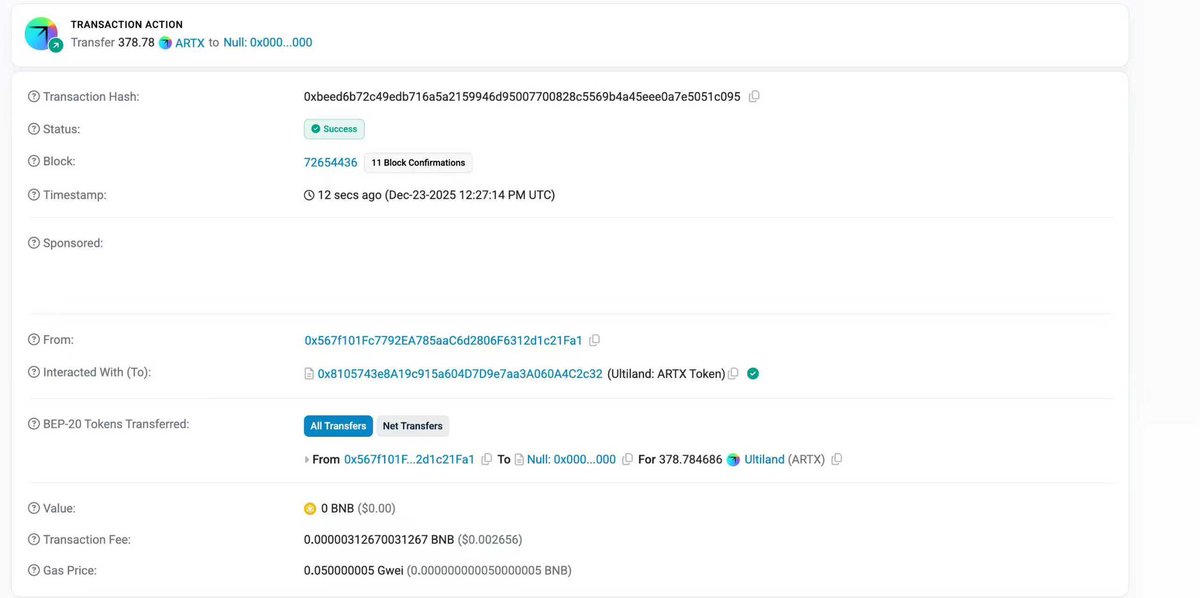This screenshot has width=1200, height=598.
Task: Copy the transaction hash to clipboard
Action: pos(754,96)
